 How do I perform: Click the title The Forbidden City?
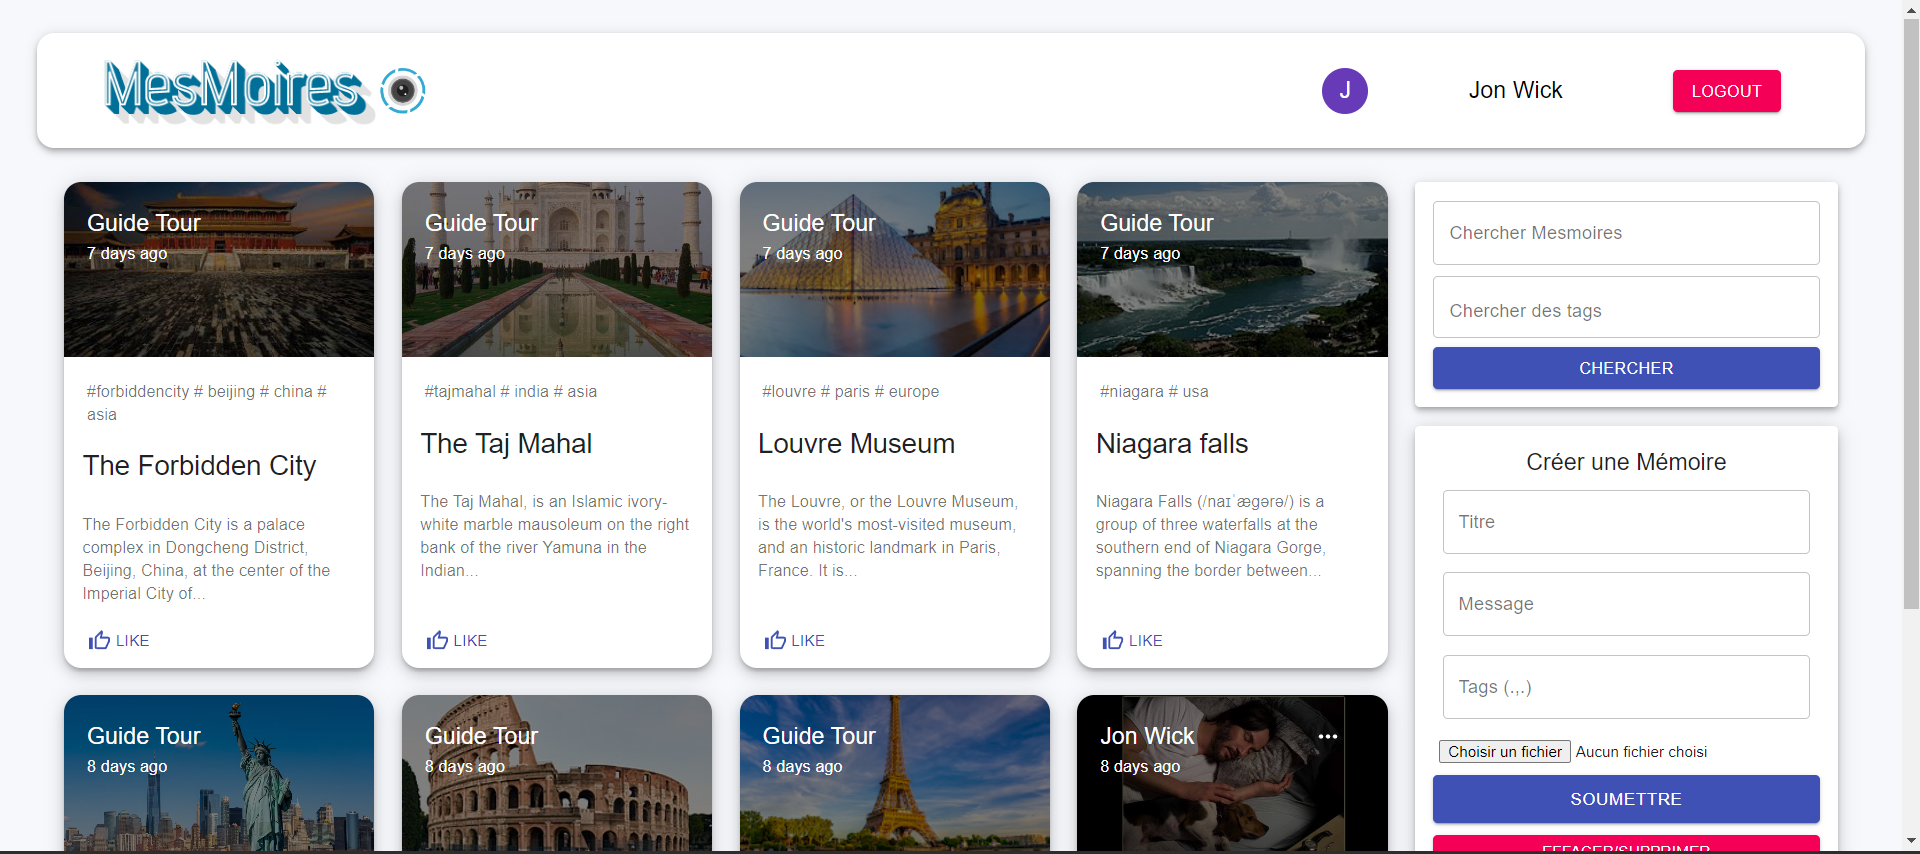point(200,466)
